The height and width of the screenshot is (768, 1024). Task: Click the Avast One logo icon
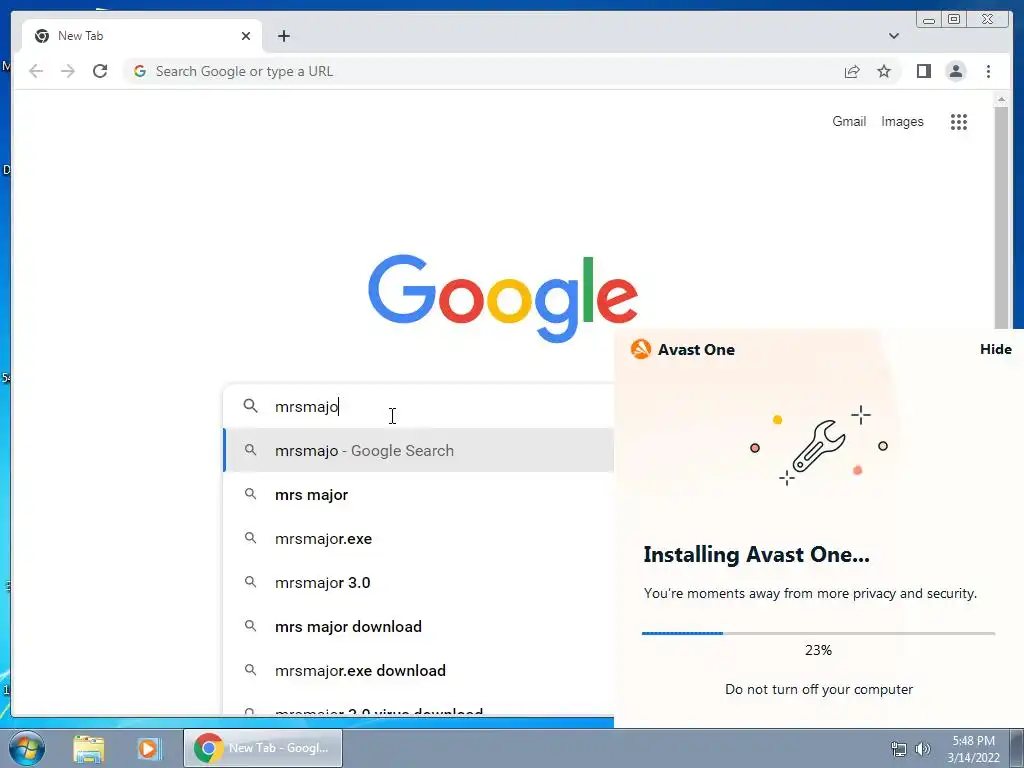coord(641,349)
